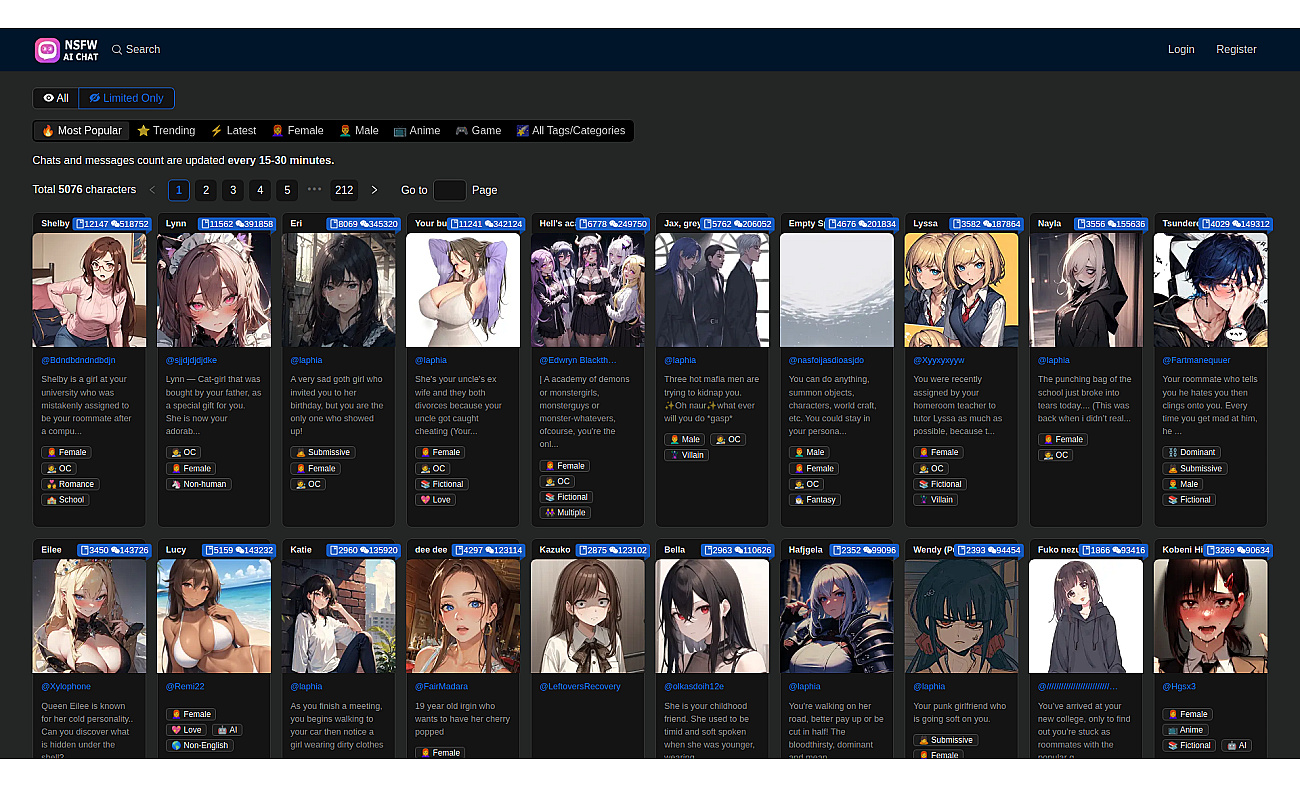Open Lynn character thumbnail
Viewport: 1300px width, 788px height.
point(214,290)
